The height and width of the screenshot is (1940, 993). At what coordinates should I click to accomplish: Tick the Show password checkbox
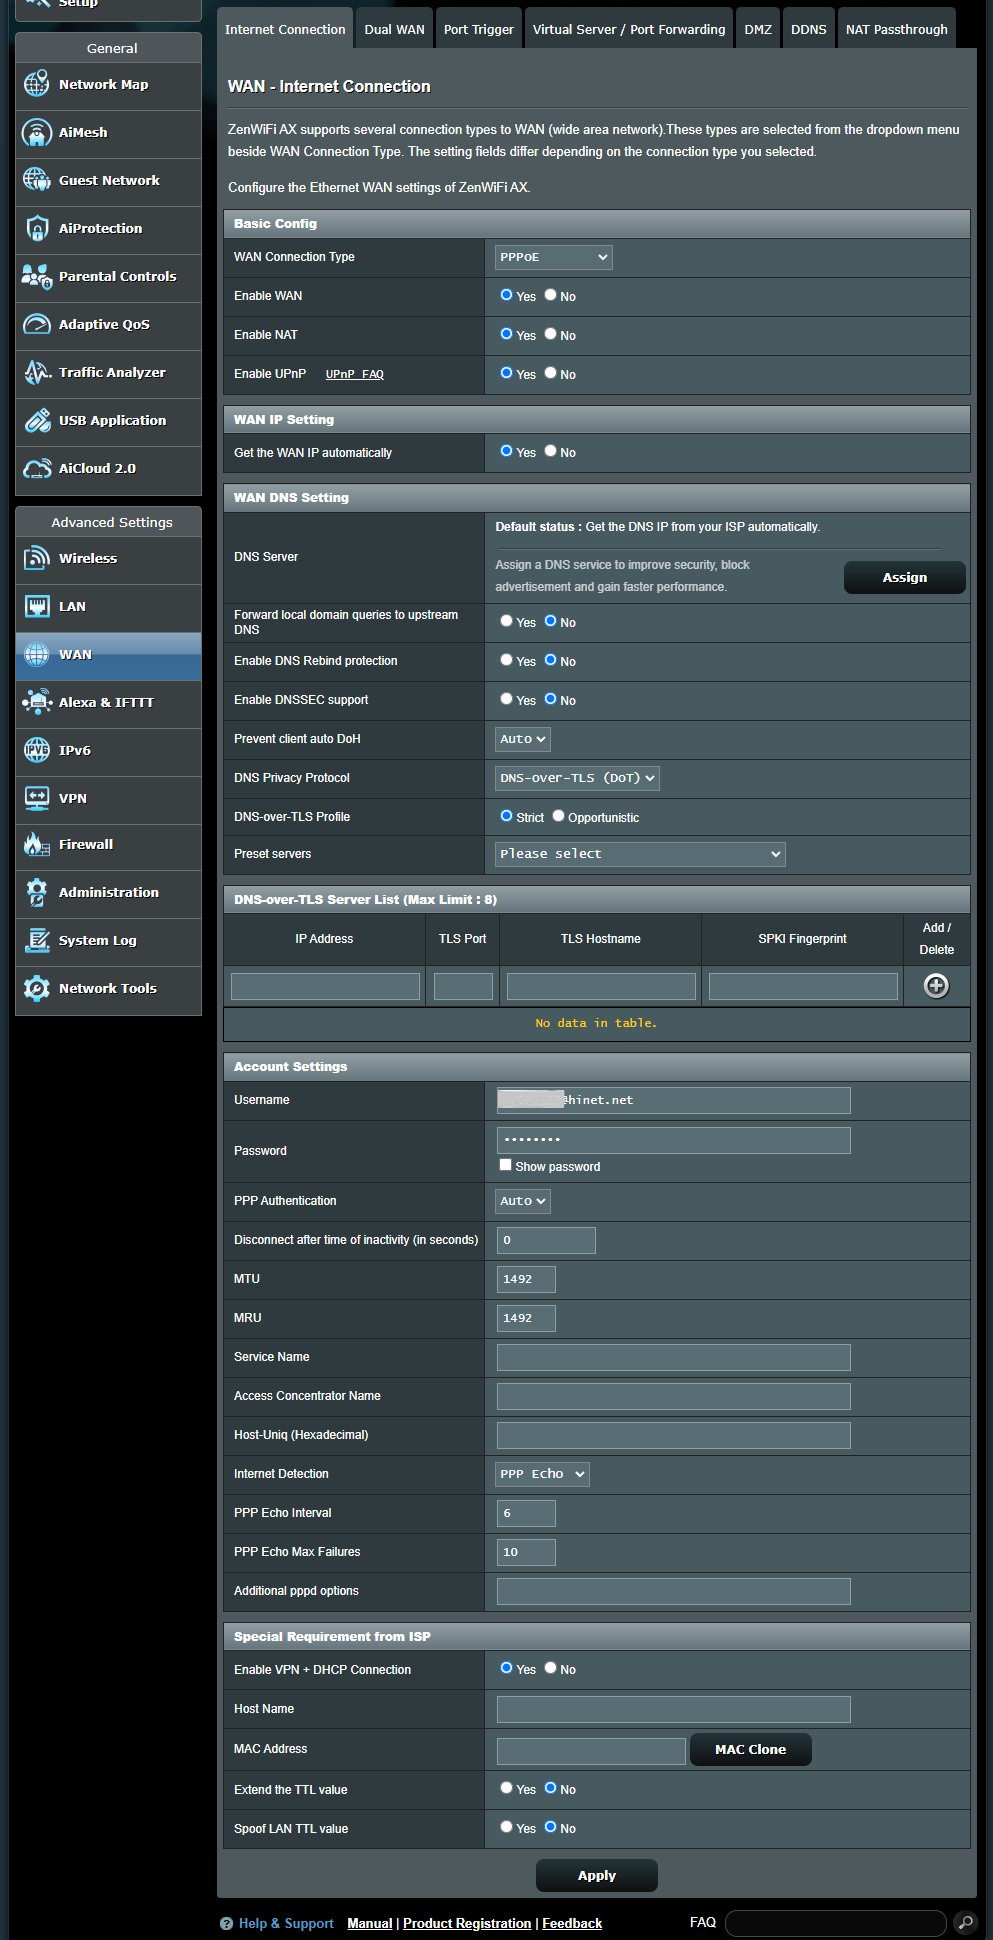[x=505, y=1165]
